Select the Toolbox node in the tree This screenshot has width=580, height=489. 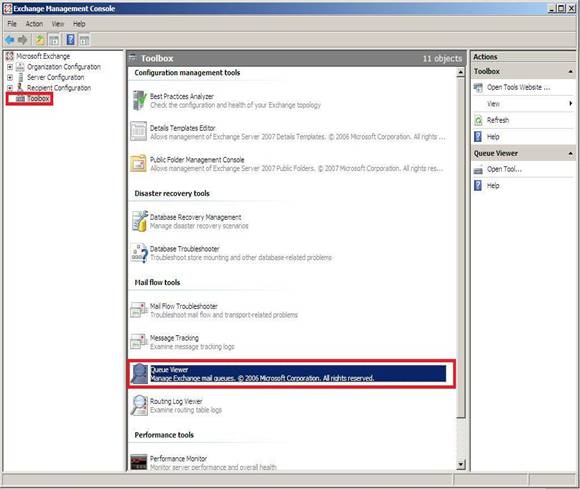point(38,99)
